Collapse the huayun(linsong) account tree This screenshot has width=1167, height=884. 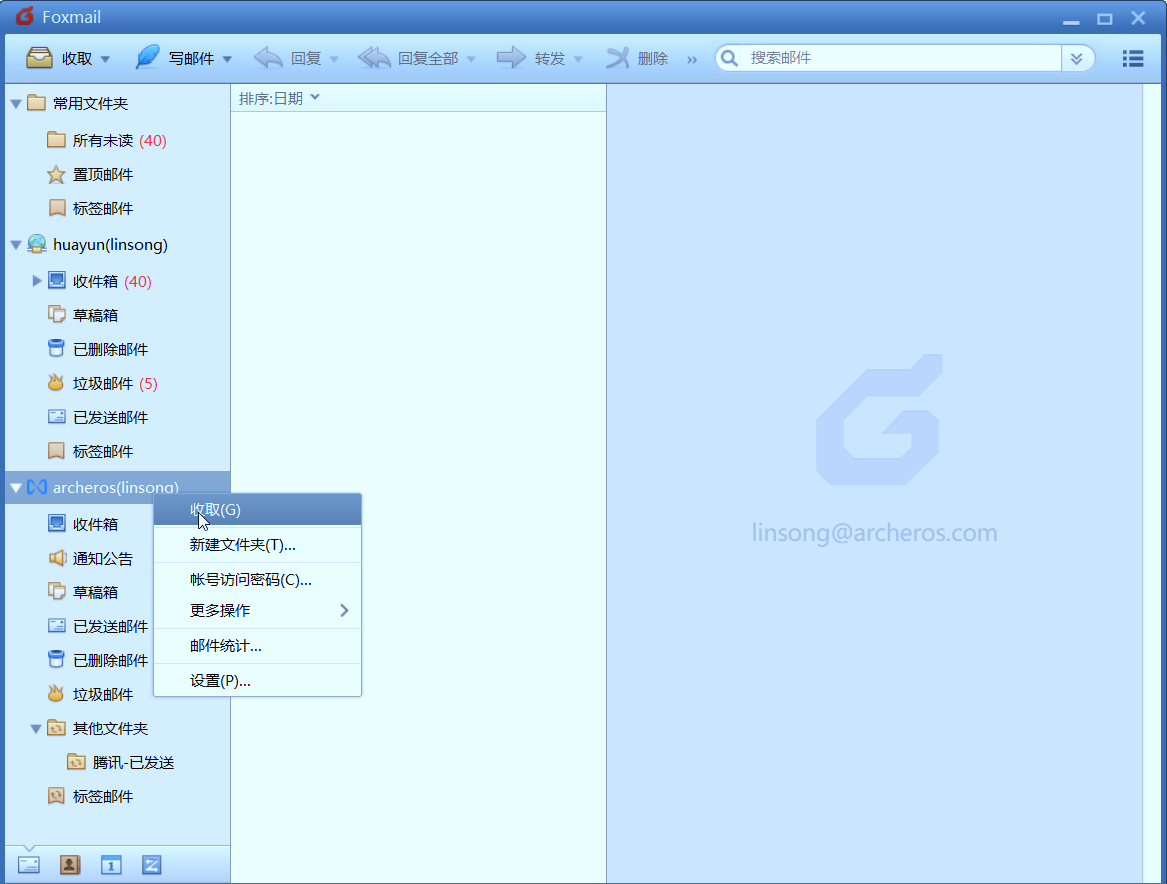(x=15, y=244)
